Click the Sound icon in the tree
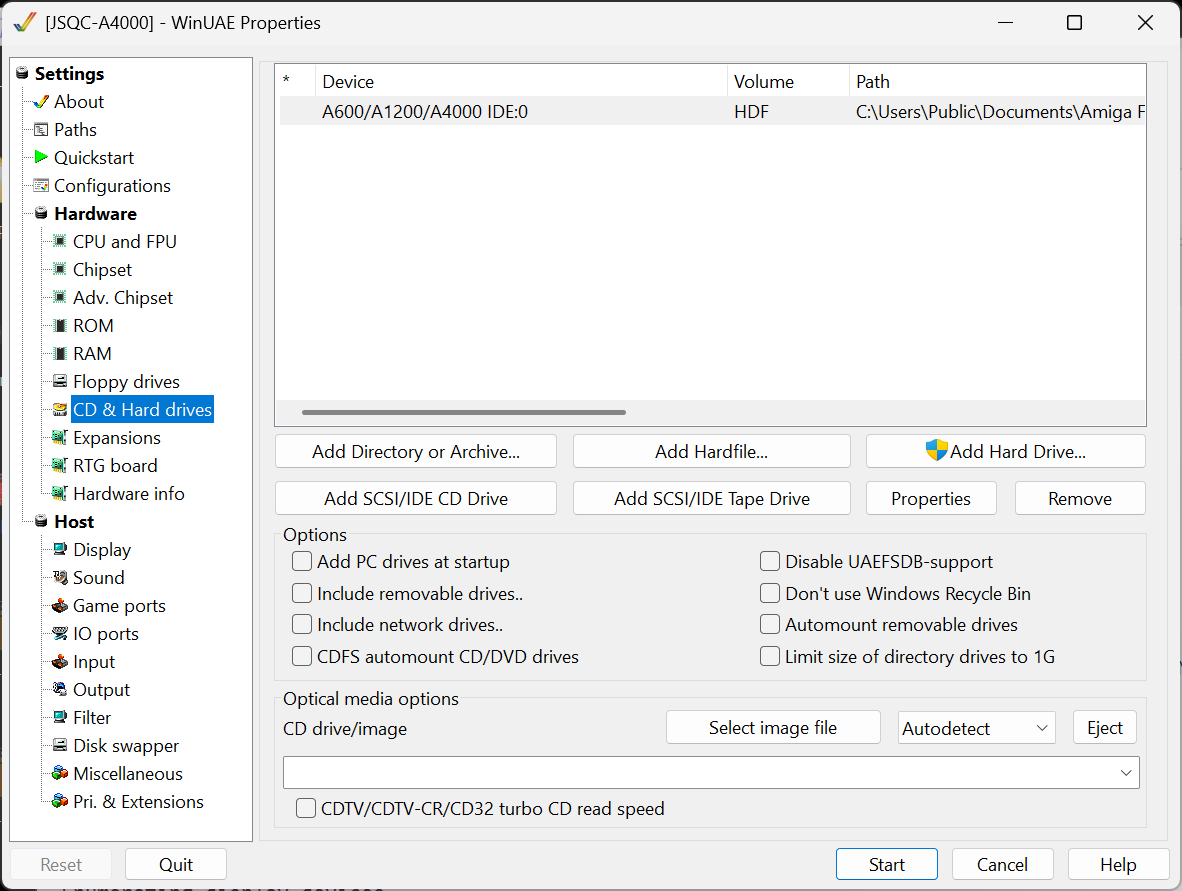 click(x=60, y=577)
